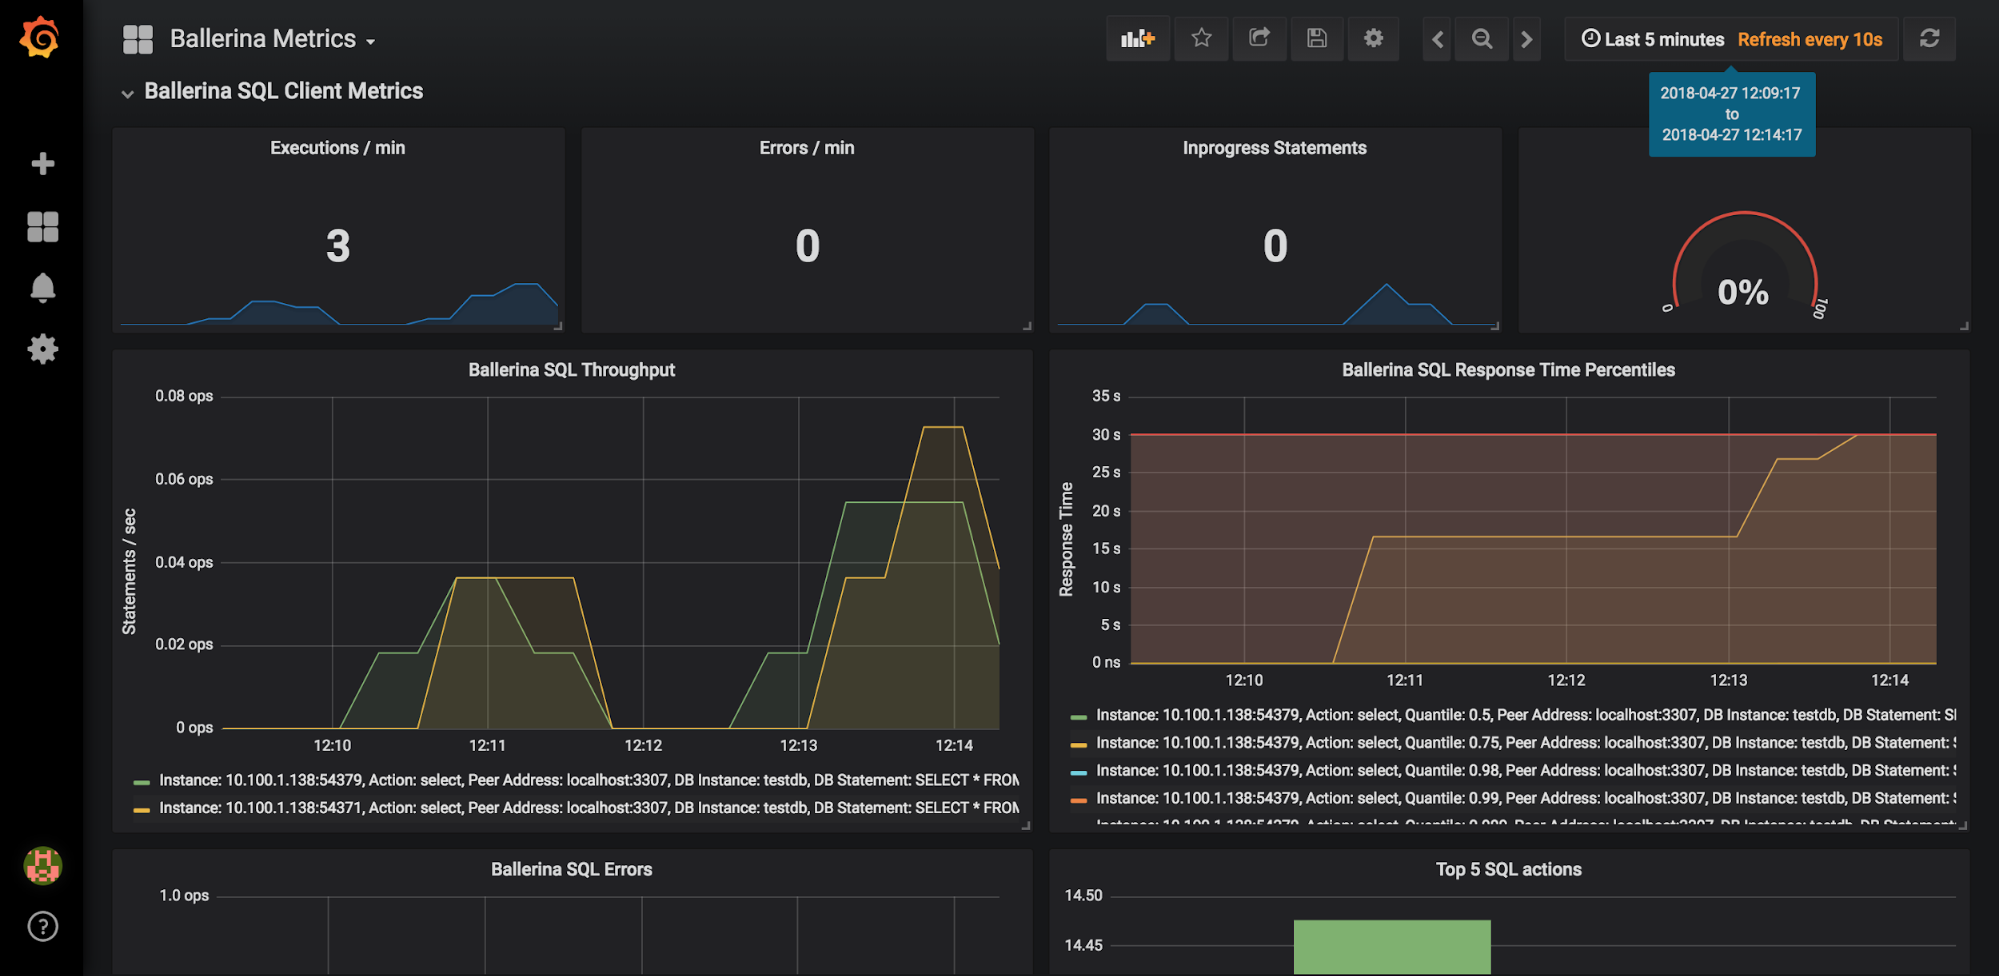The image size is (1999, 976).
Task: Shift time range backward with left arrow
Action: [1437, 40]
